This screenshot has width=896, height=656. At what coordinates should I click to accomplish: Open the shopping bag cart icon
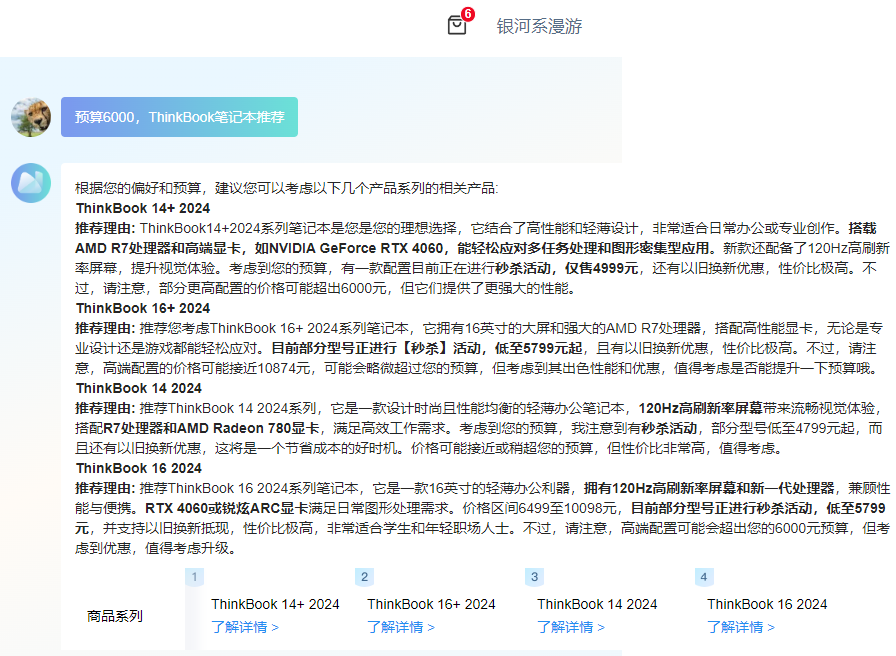[457, 25]
